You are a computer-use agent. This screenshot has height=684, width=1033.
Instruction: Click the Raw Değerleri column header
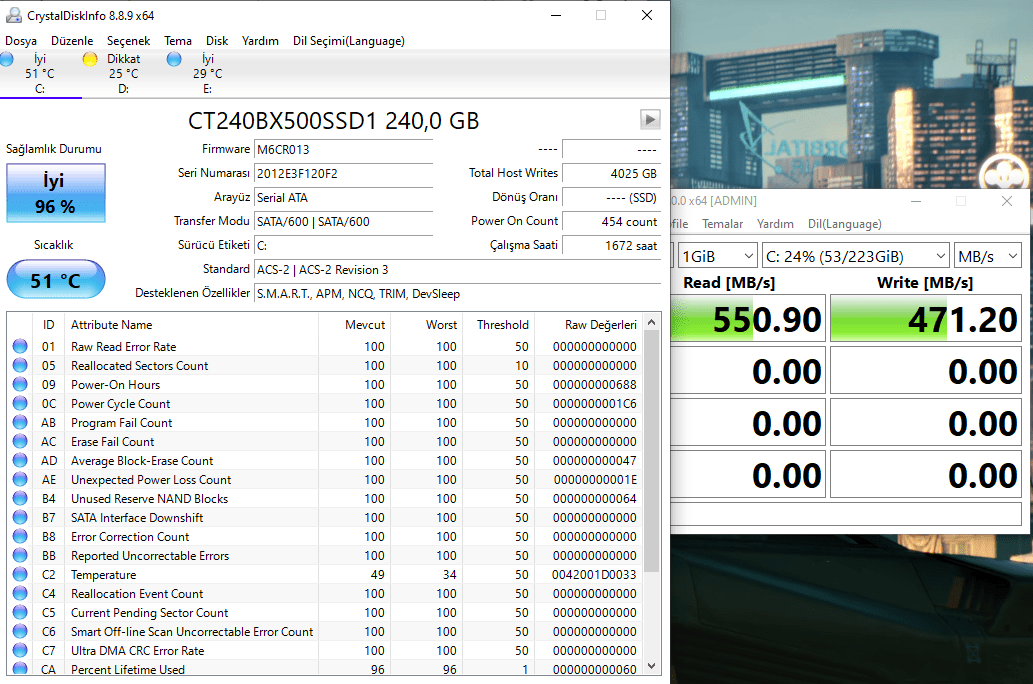point(587,324)
